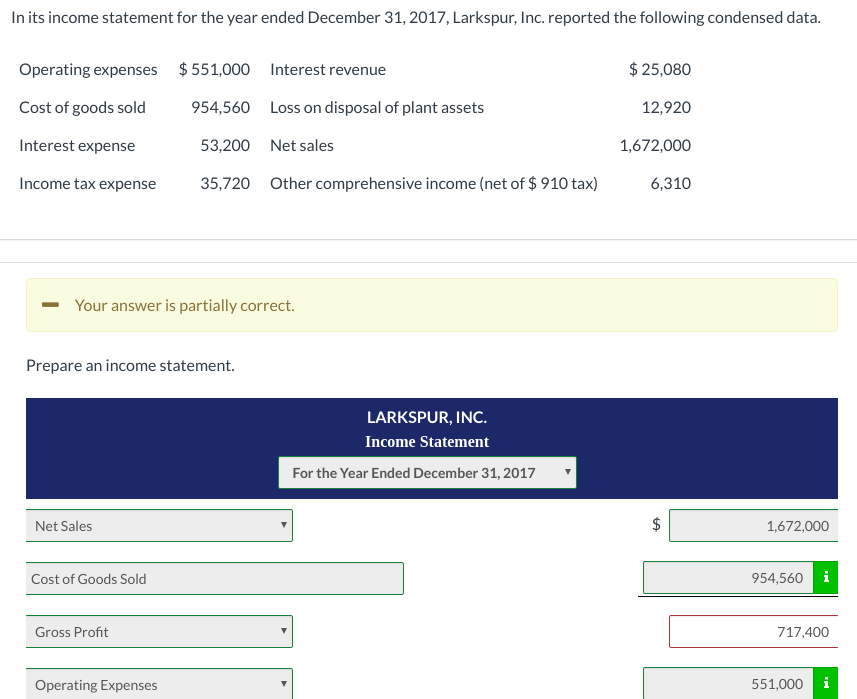
Task: Click the cost of goods sold amount field 954,560
Action: (728, 577)
